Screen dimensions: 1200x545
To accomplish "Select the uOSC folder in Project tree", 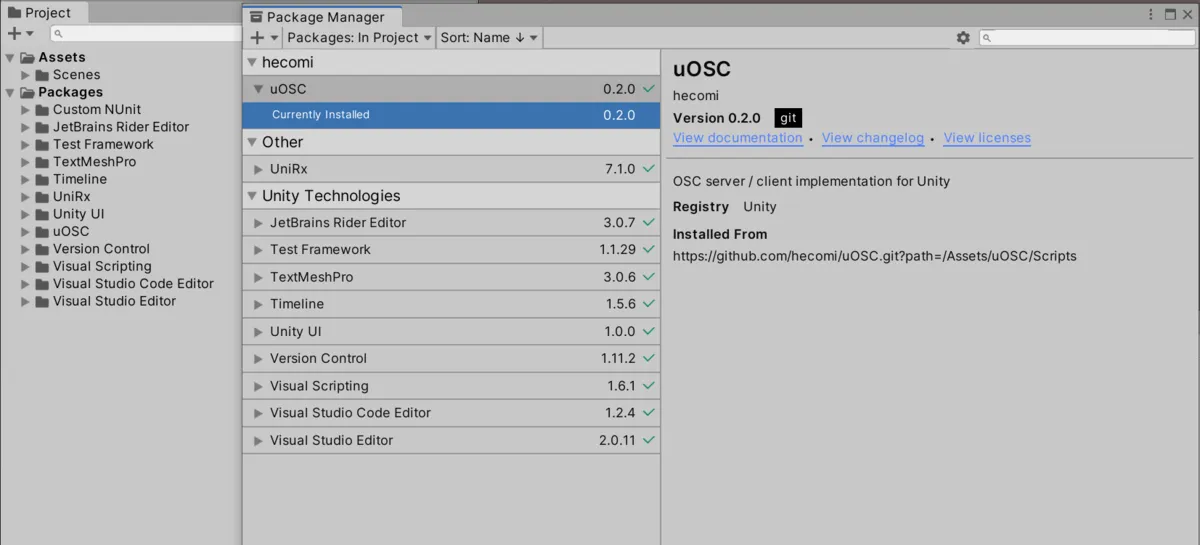I will [x=70, y=231].
